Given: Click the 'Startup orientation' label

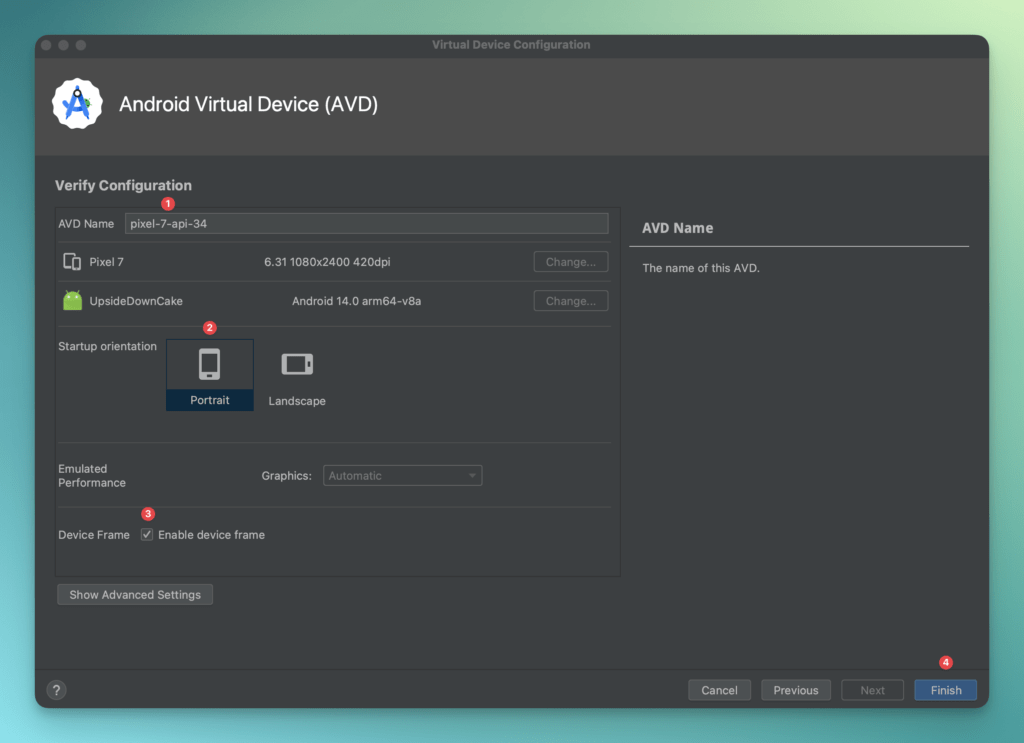Looking at the screenshot, I should pos(107,346).
